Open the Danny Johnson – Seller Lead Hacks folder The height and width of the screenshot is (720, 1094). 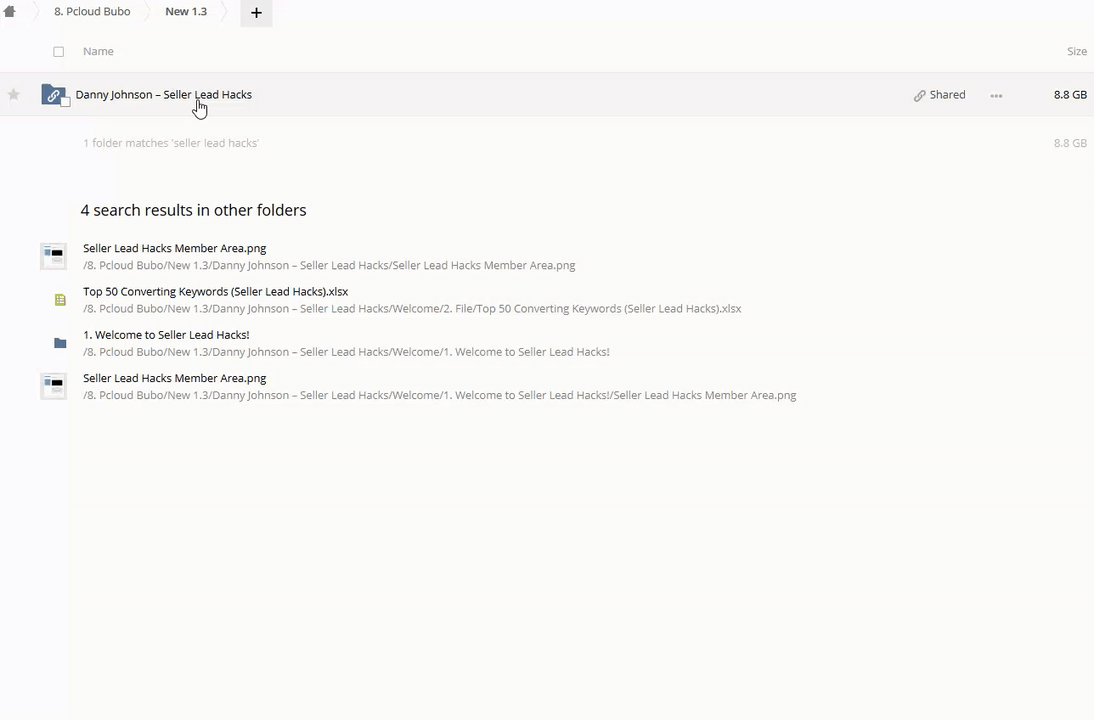pos(163,95)
